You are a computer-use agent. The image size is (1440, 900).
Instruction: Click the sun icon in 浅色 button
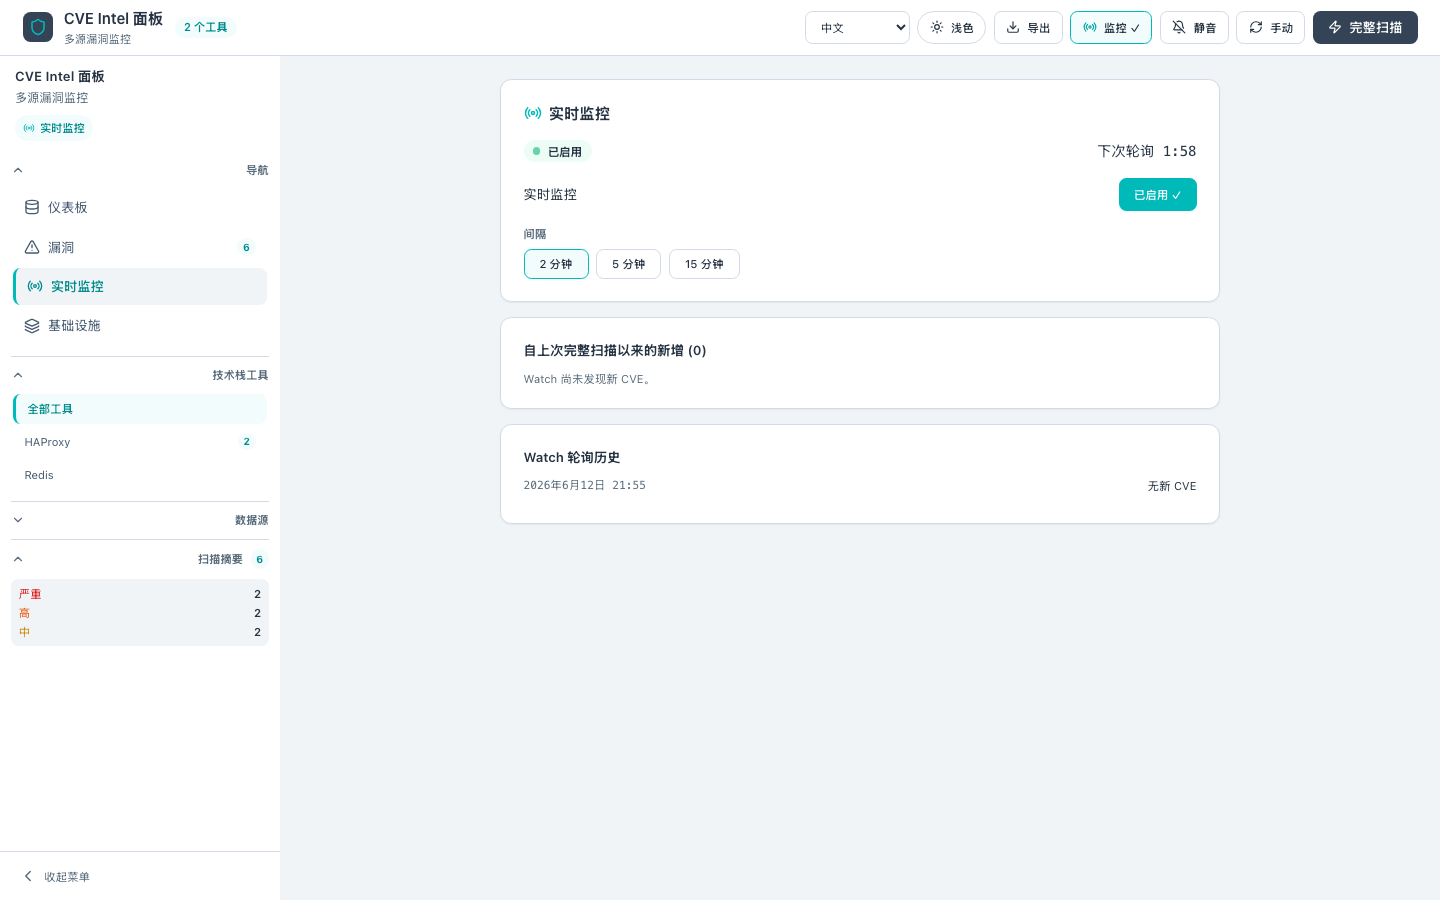coord(937,27)
